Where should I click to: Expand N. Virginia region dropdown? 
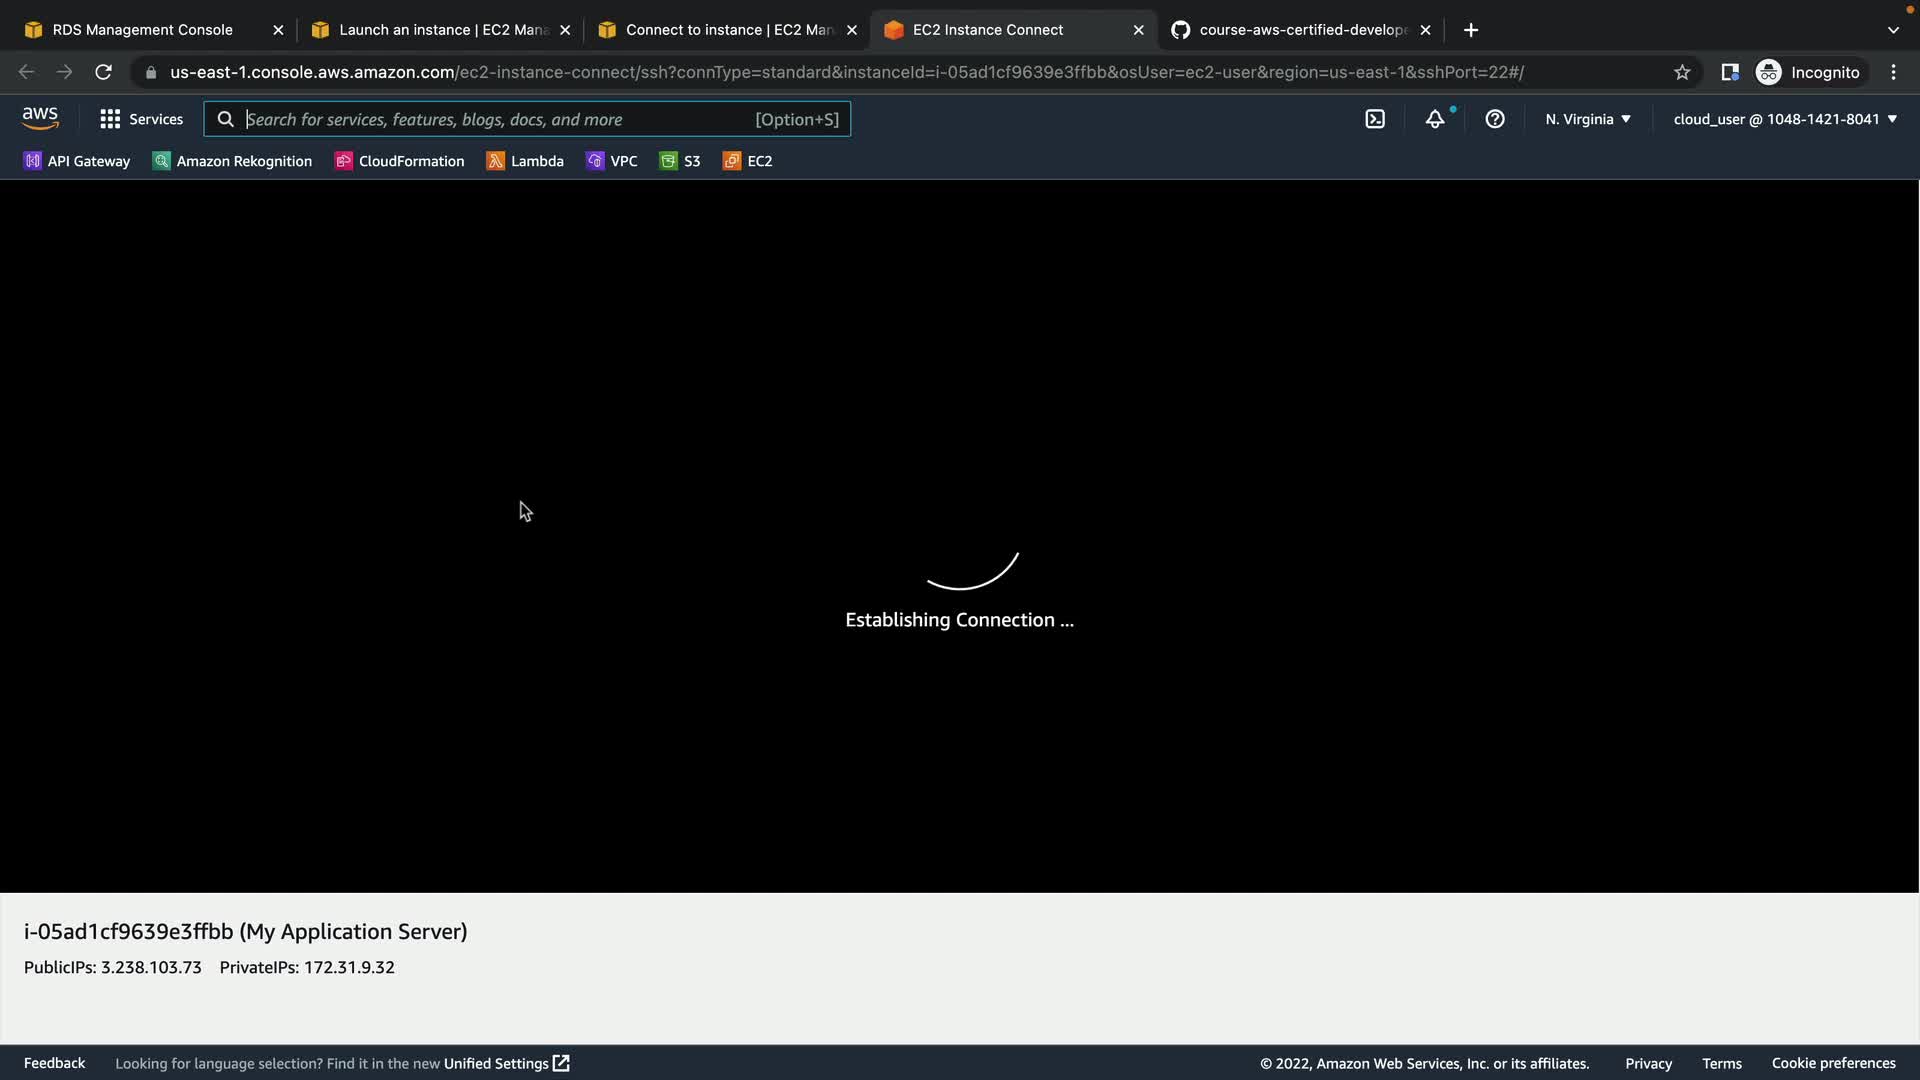pyautogui.click(x=1587, y=119)
